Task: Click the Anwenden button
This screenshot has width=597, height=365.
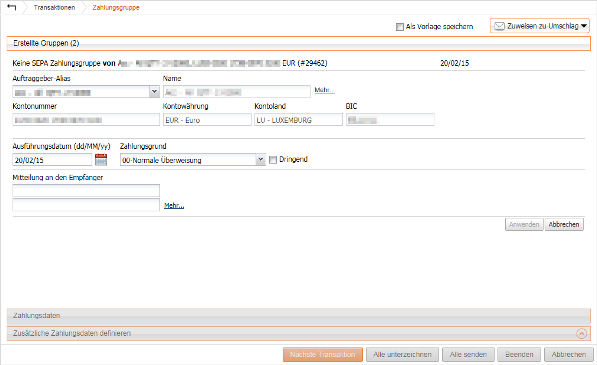Action: [524, 225]
